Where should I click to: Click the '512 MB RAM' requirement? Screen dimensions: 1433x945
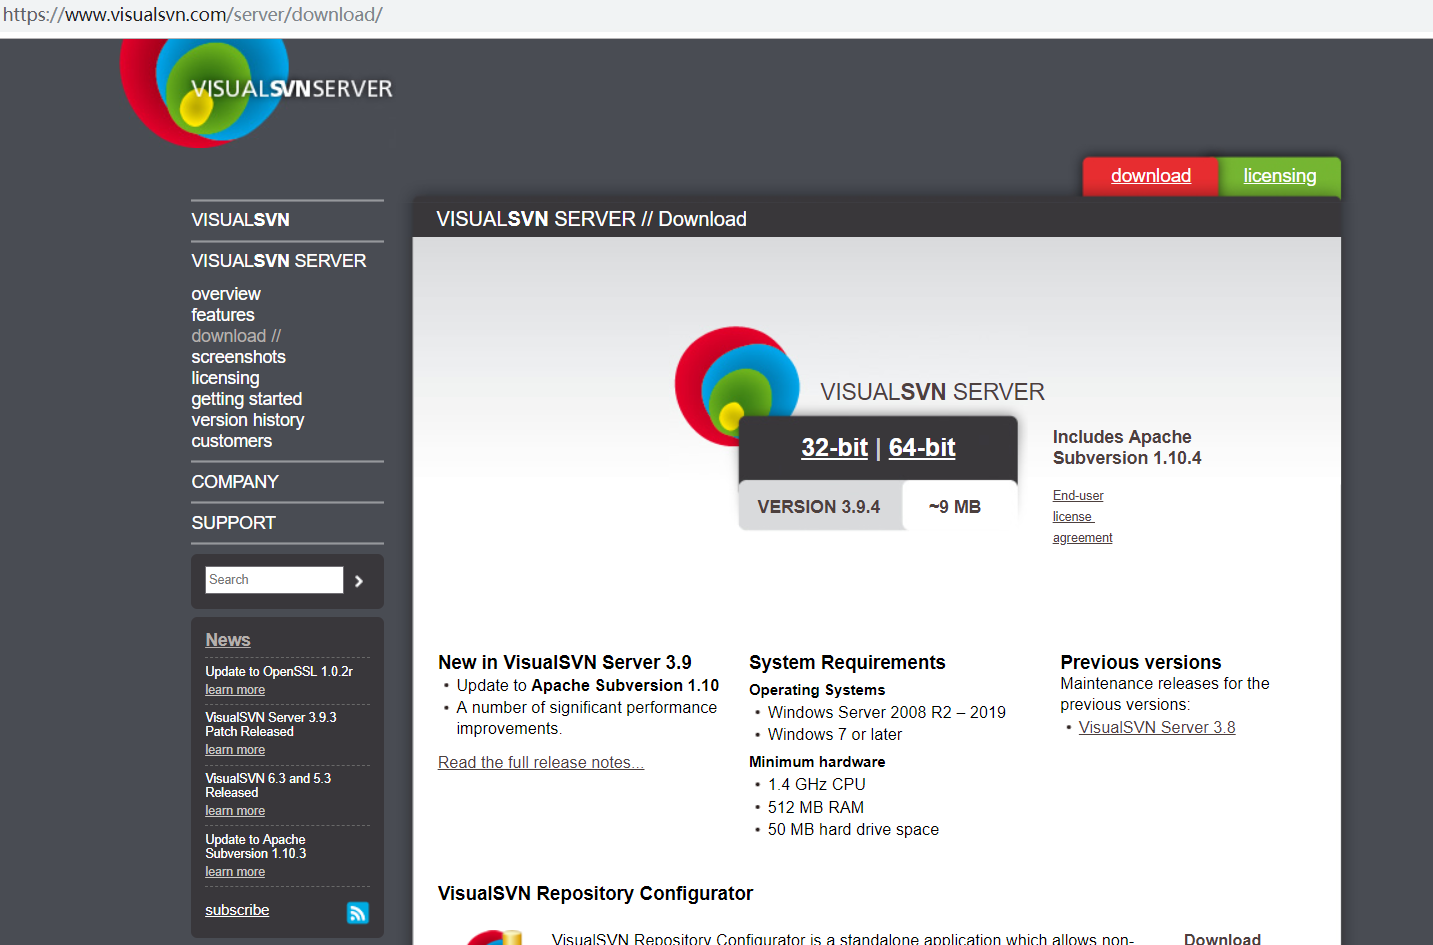coord(816,808)
